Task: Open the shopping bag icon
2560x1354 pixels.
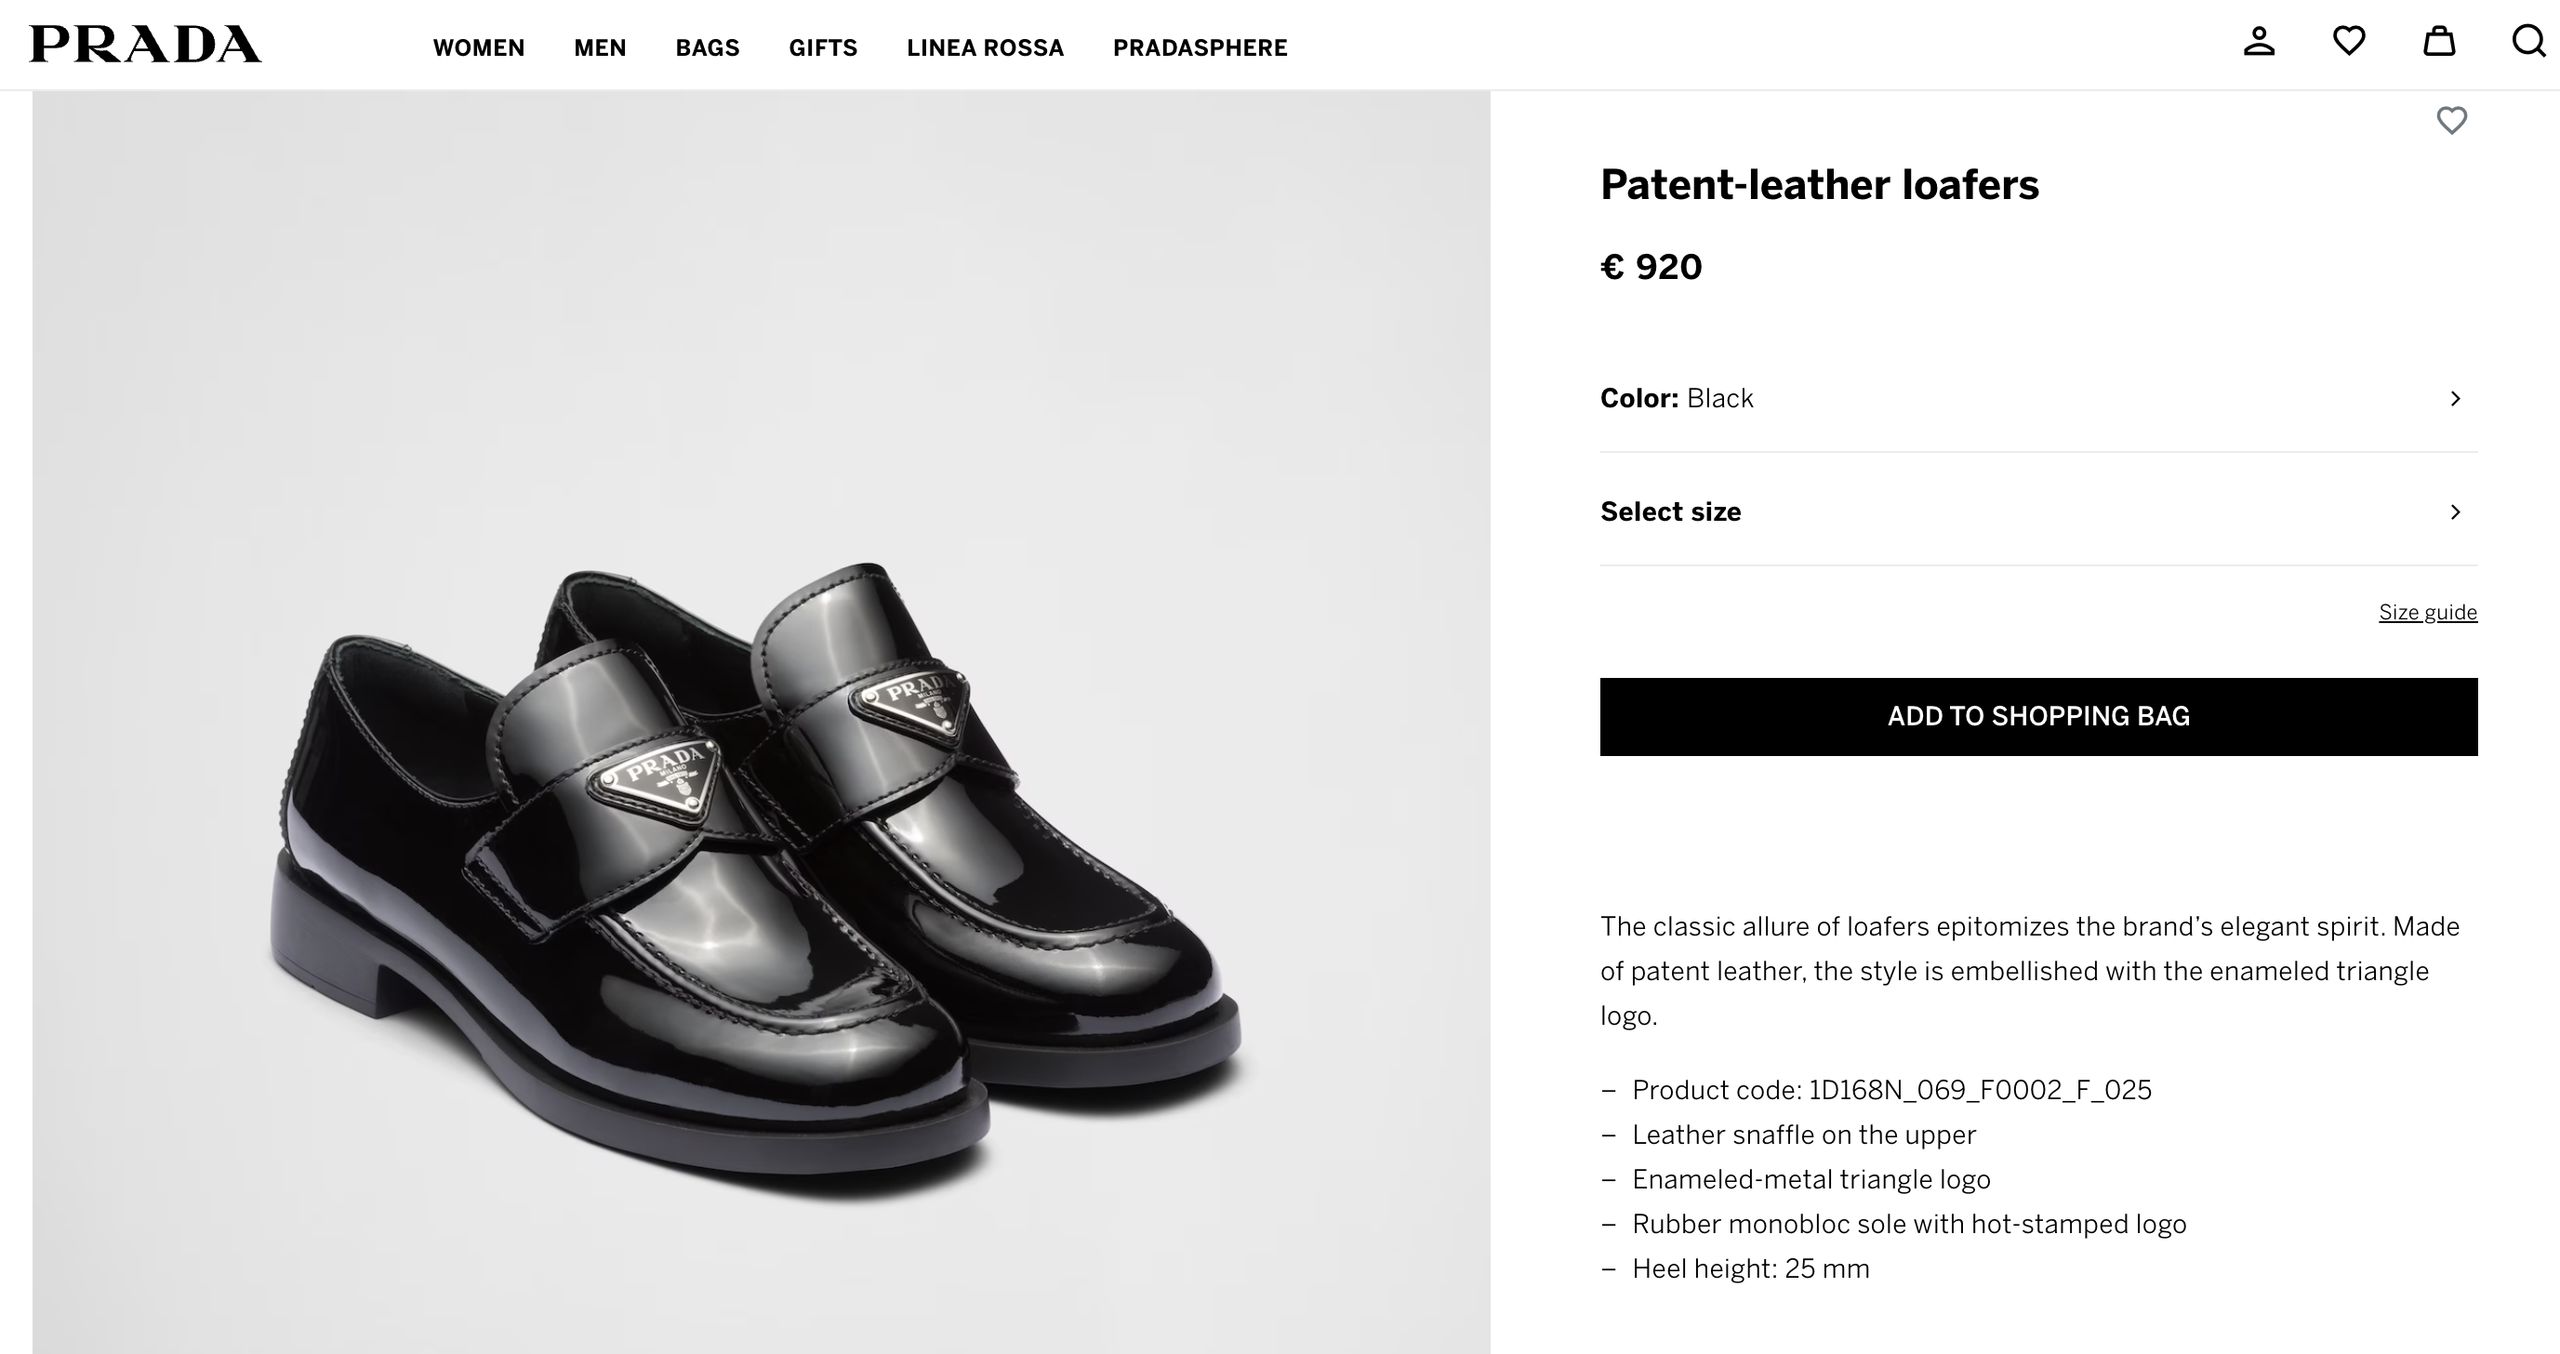Action: (2439, 42)
